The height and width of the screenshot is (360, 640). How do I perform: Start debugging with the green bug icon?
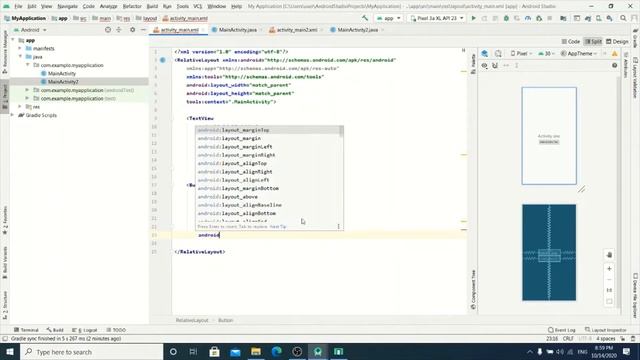506,18
